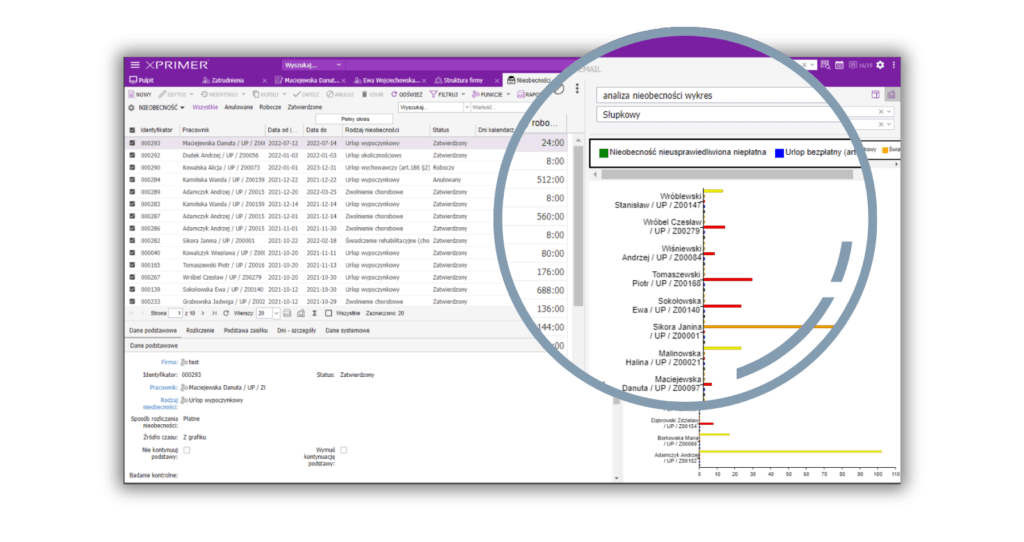Uncheck the row 000293 checkbox
This screenshot has height=542, width=1024.
pyautogui.click(x=132, y=143)
